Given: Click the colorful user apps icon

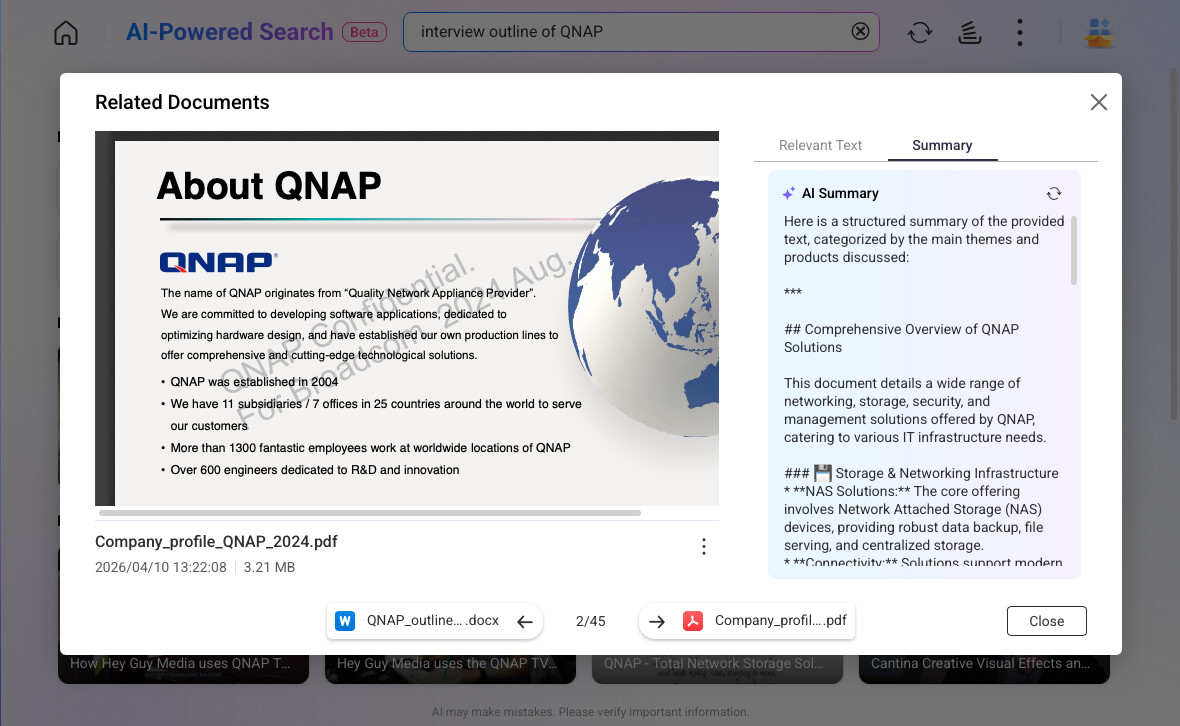Looking at the screenshot, I should tap(1099, 32).
